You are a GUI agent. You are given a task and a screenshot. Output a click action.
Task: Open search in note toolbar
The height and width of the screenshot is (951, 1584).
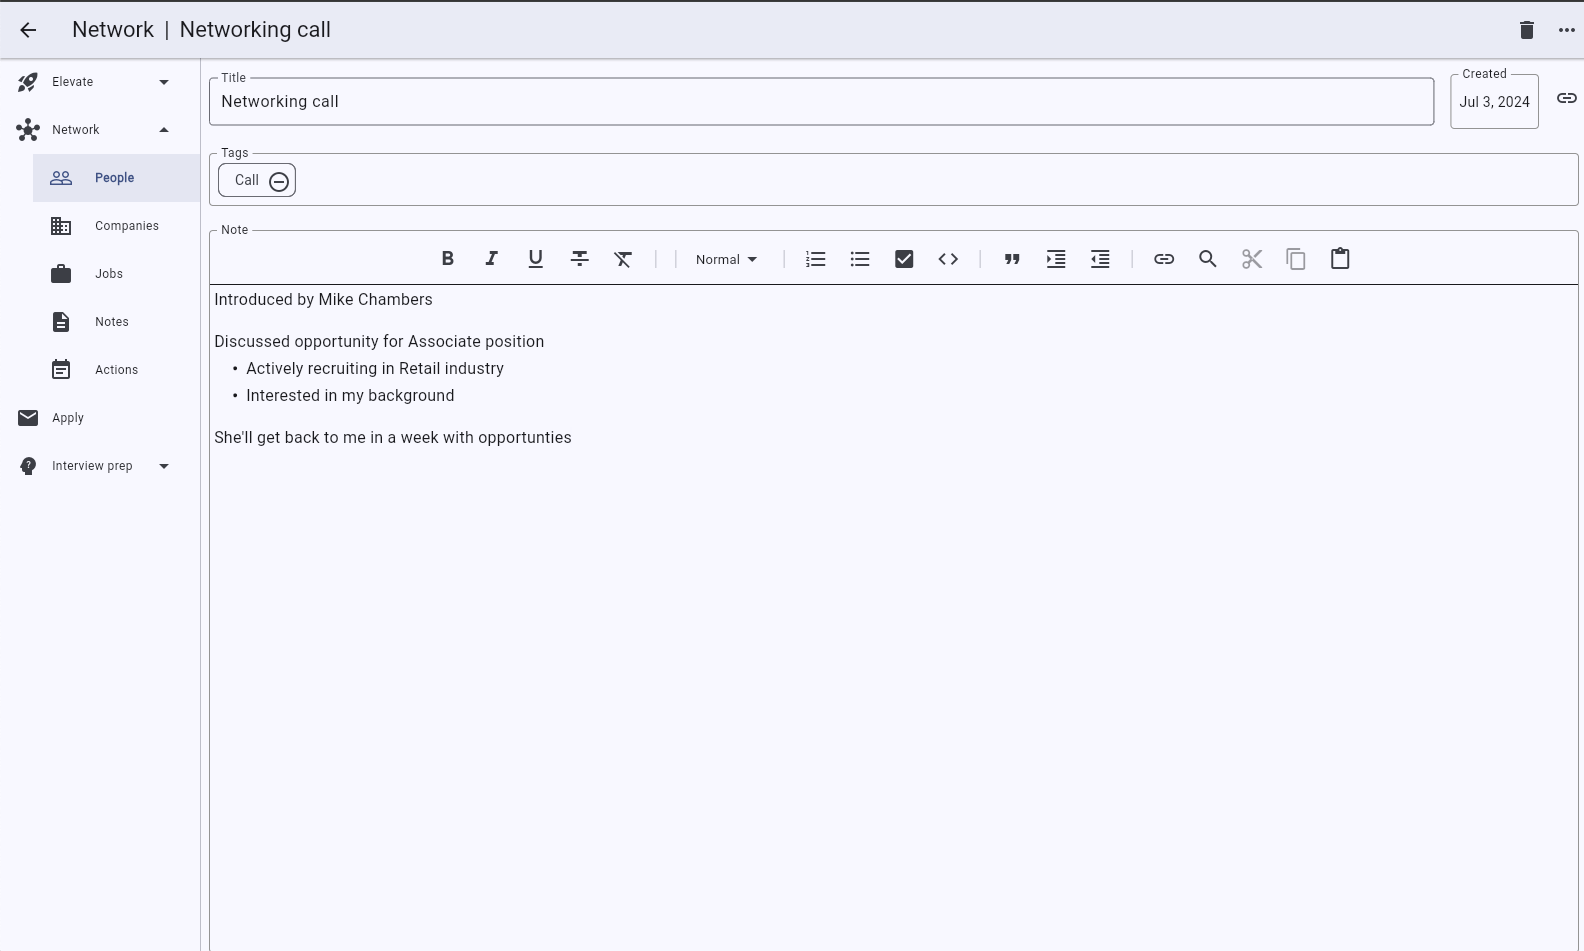pos(1207,259)
